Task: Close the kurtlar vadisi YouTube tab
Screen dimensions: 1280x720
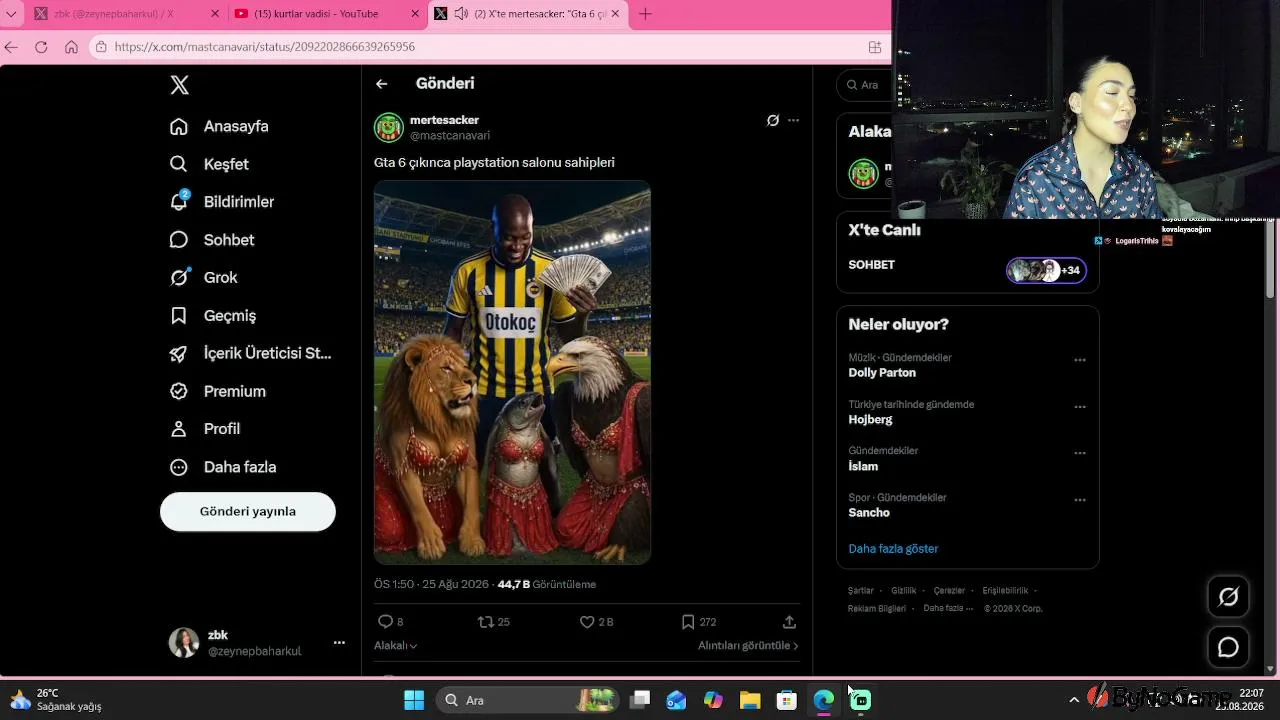Action: (415, 14)
